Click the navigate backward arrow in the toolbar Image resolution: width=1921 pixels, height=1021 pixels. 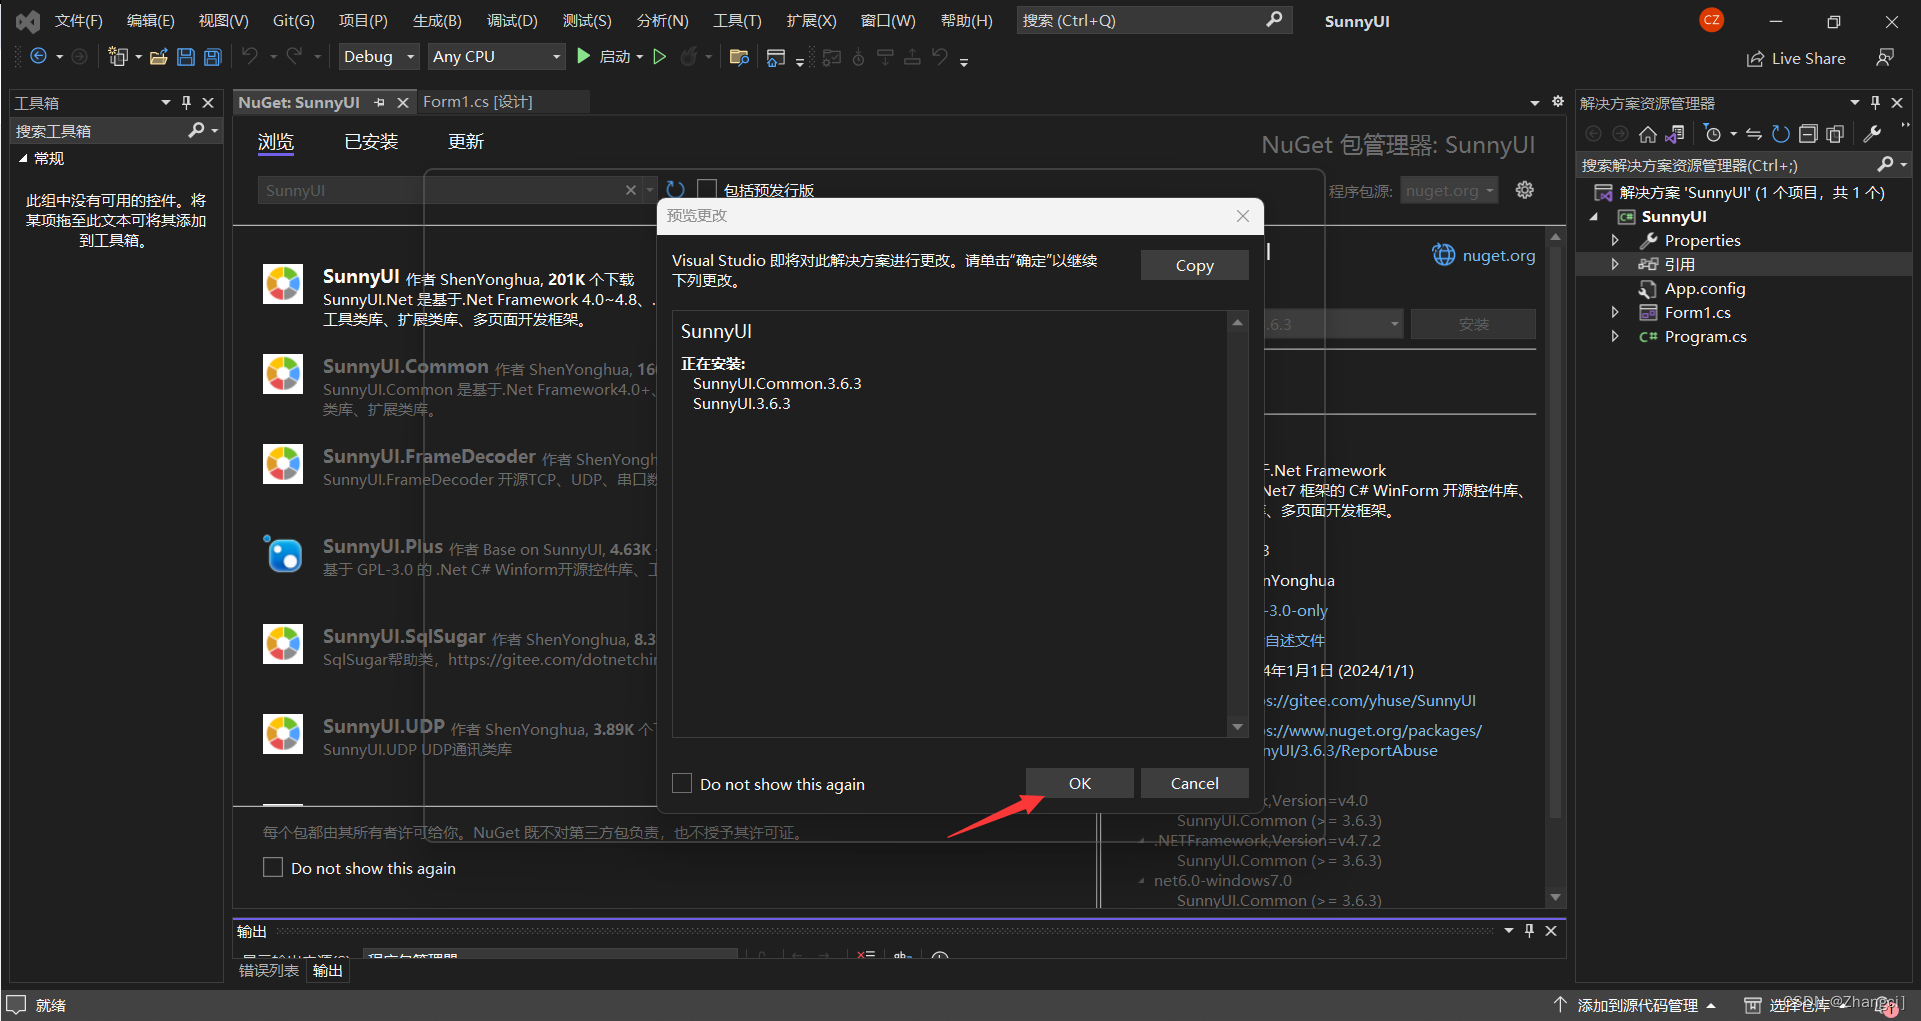coord(38,57)
